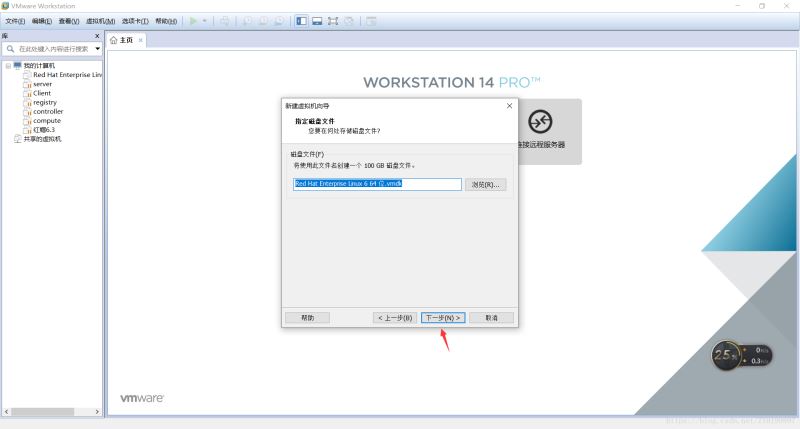Click the green Power On play icon
This screenshot has height=429, width=800.
193,21
